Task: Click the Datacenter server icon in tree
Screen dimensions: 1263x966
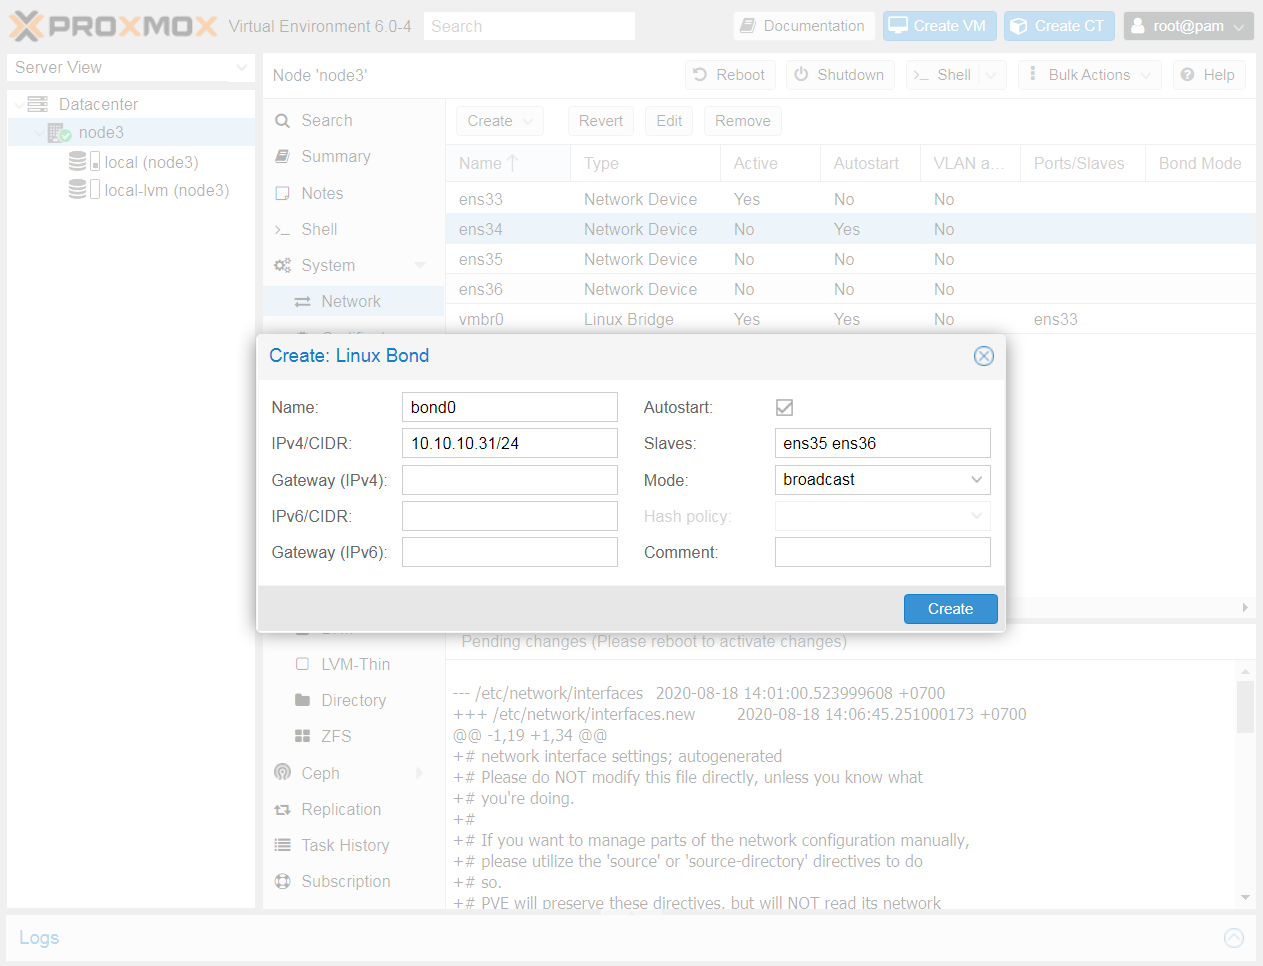Action: tap(38, 104)
